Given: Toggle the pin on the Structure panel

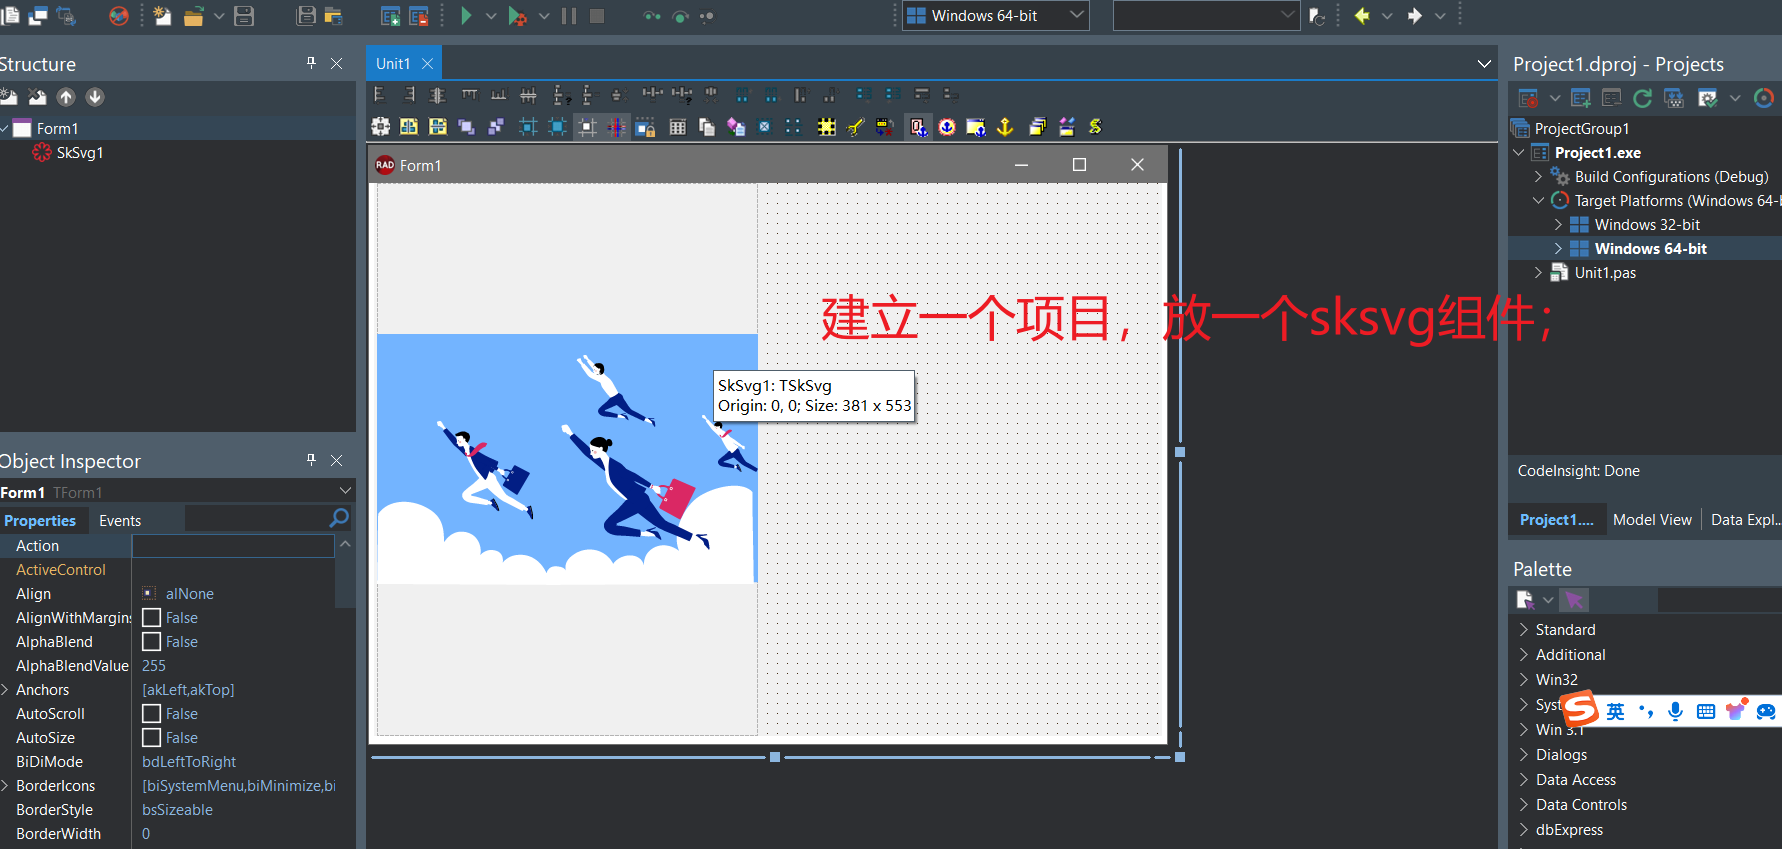Looking at the screenshot, I should (311, 63).
